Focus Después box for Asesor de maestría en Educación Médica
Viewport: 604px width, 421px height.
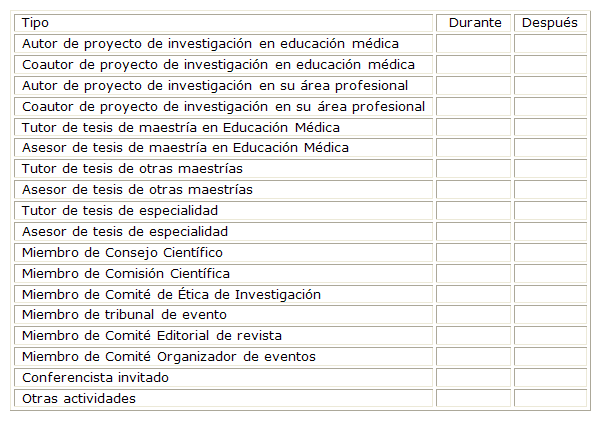550,148
